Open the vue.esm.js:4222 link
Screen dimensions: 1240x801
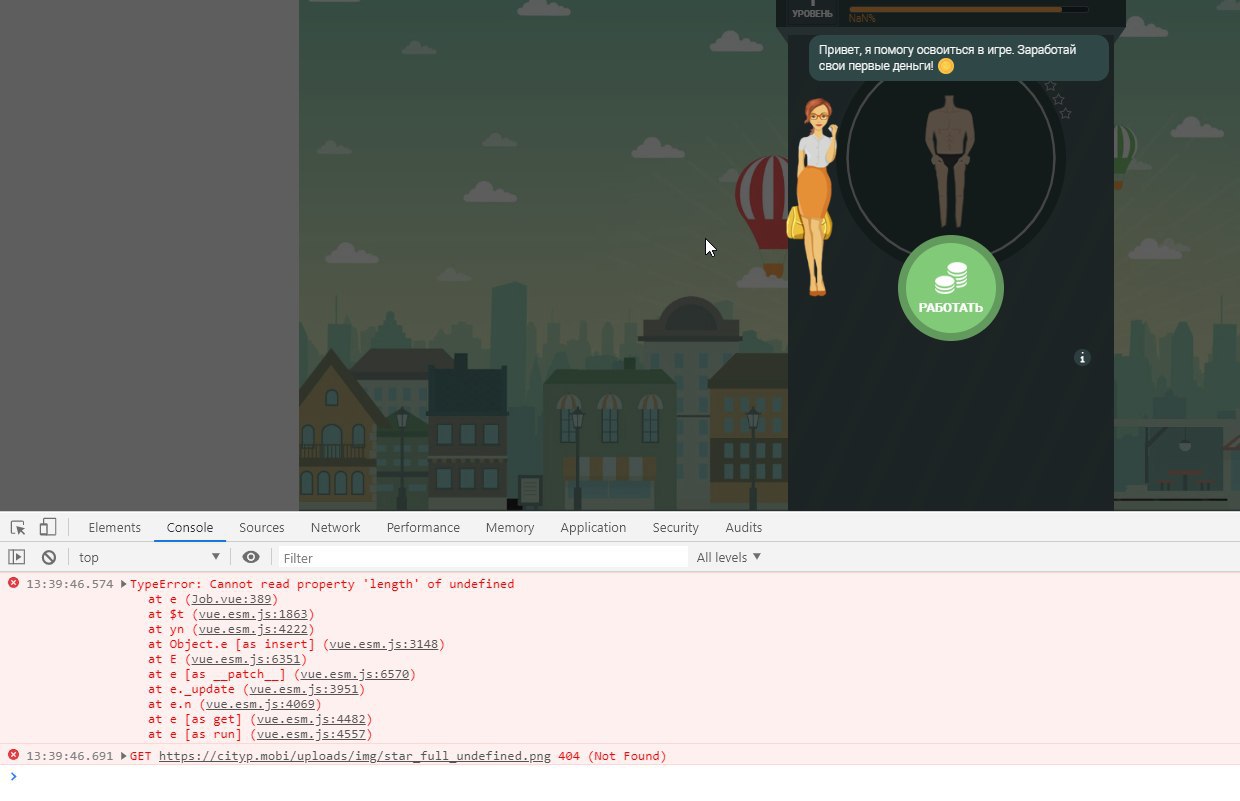pos(256,629)
